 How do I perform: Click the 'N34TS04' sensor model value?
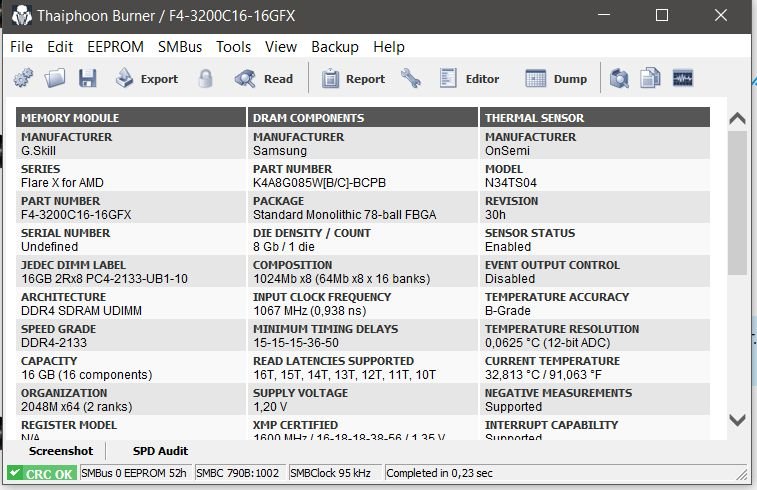(510, 182)
